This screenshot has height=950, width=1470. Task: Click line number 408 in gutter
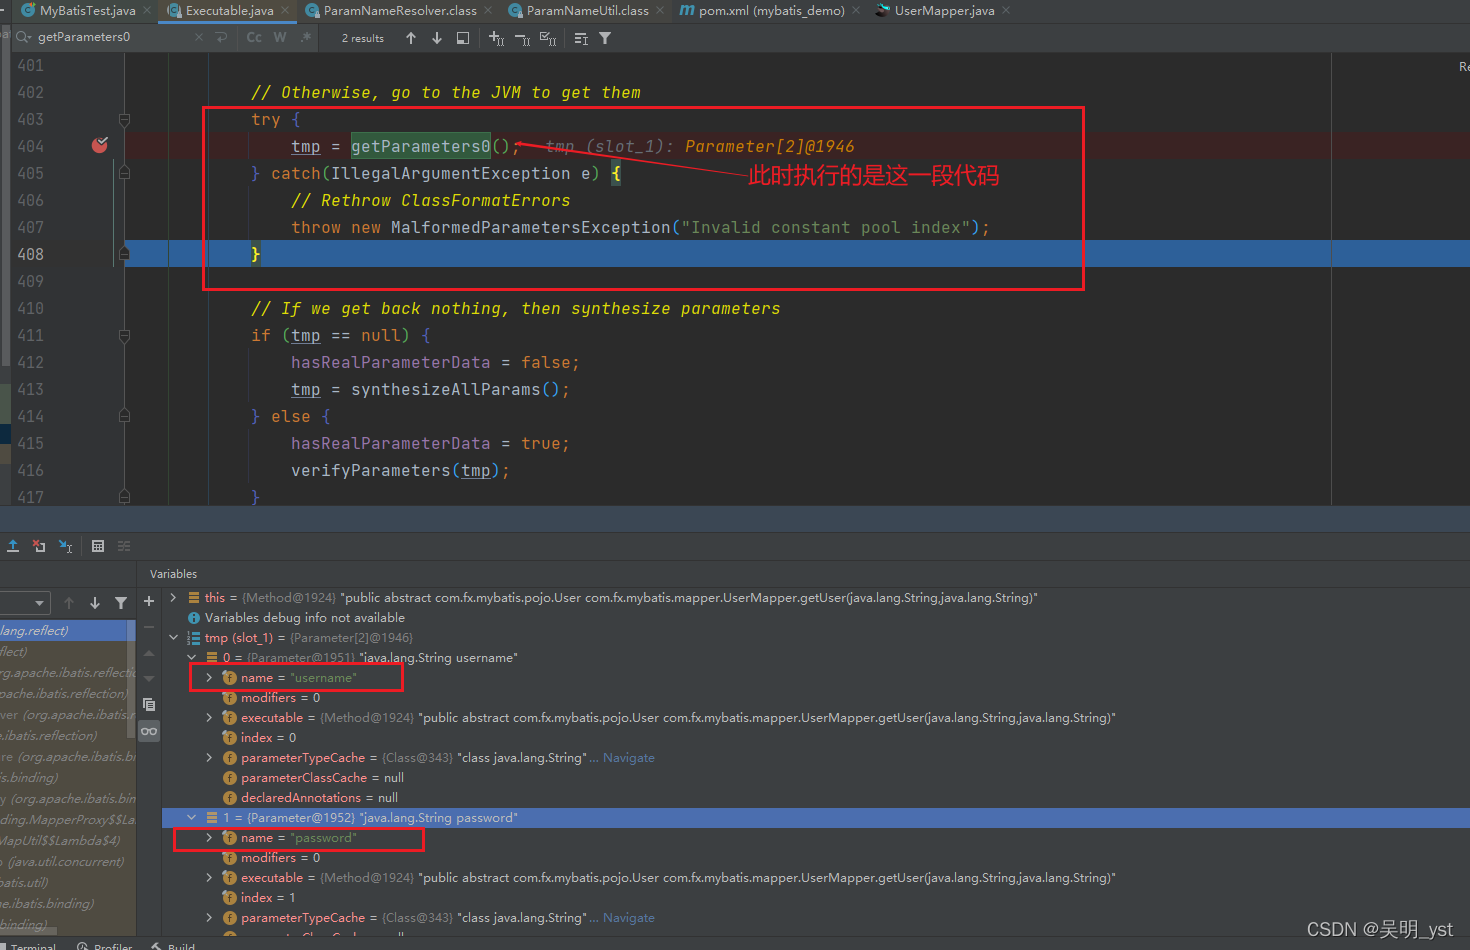(x=31, y=254)
